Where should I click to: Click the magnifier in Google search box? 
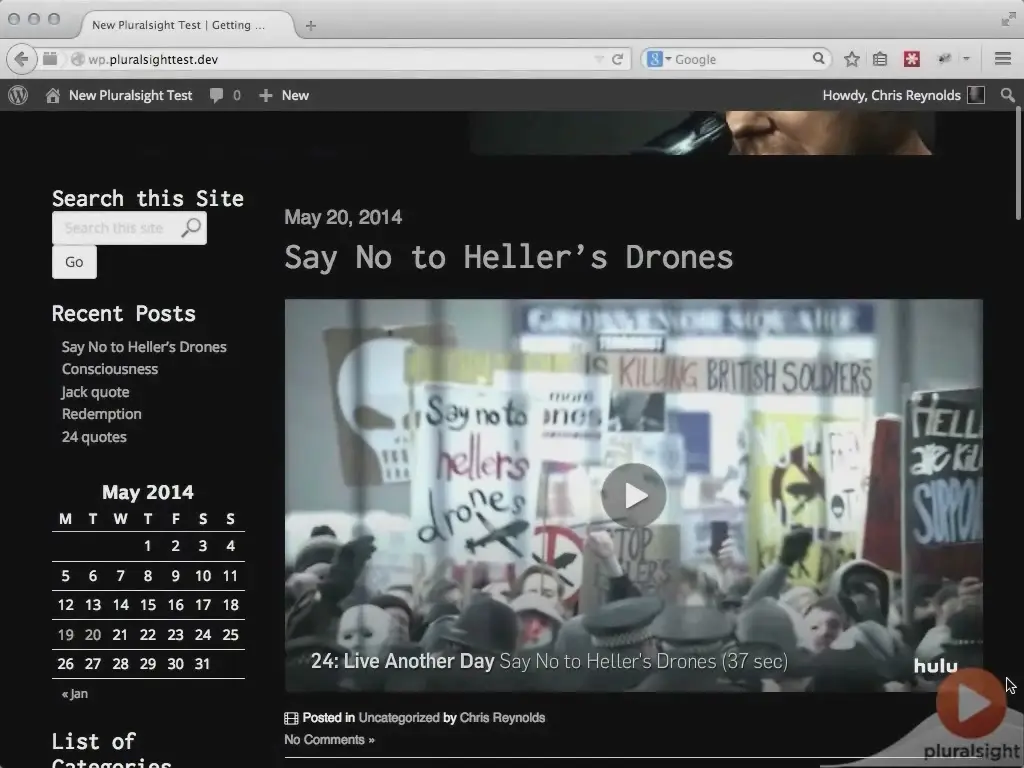coord(818,59)
